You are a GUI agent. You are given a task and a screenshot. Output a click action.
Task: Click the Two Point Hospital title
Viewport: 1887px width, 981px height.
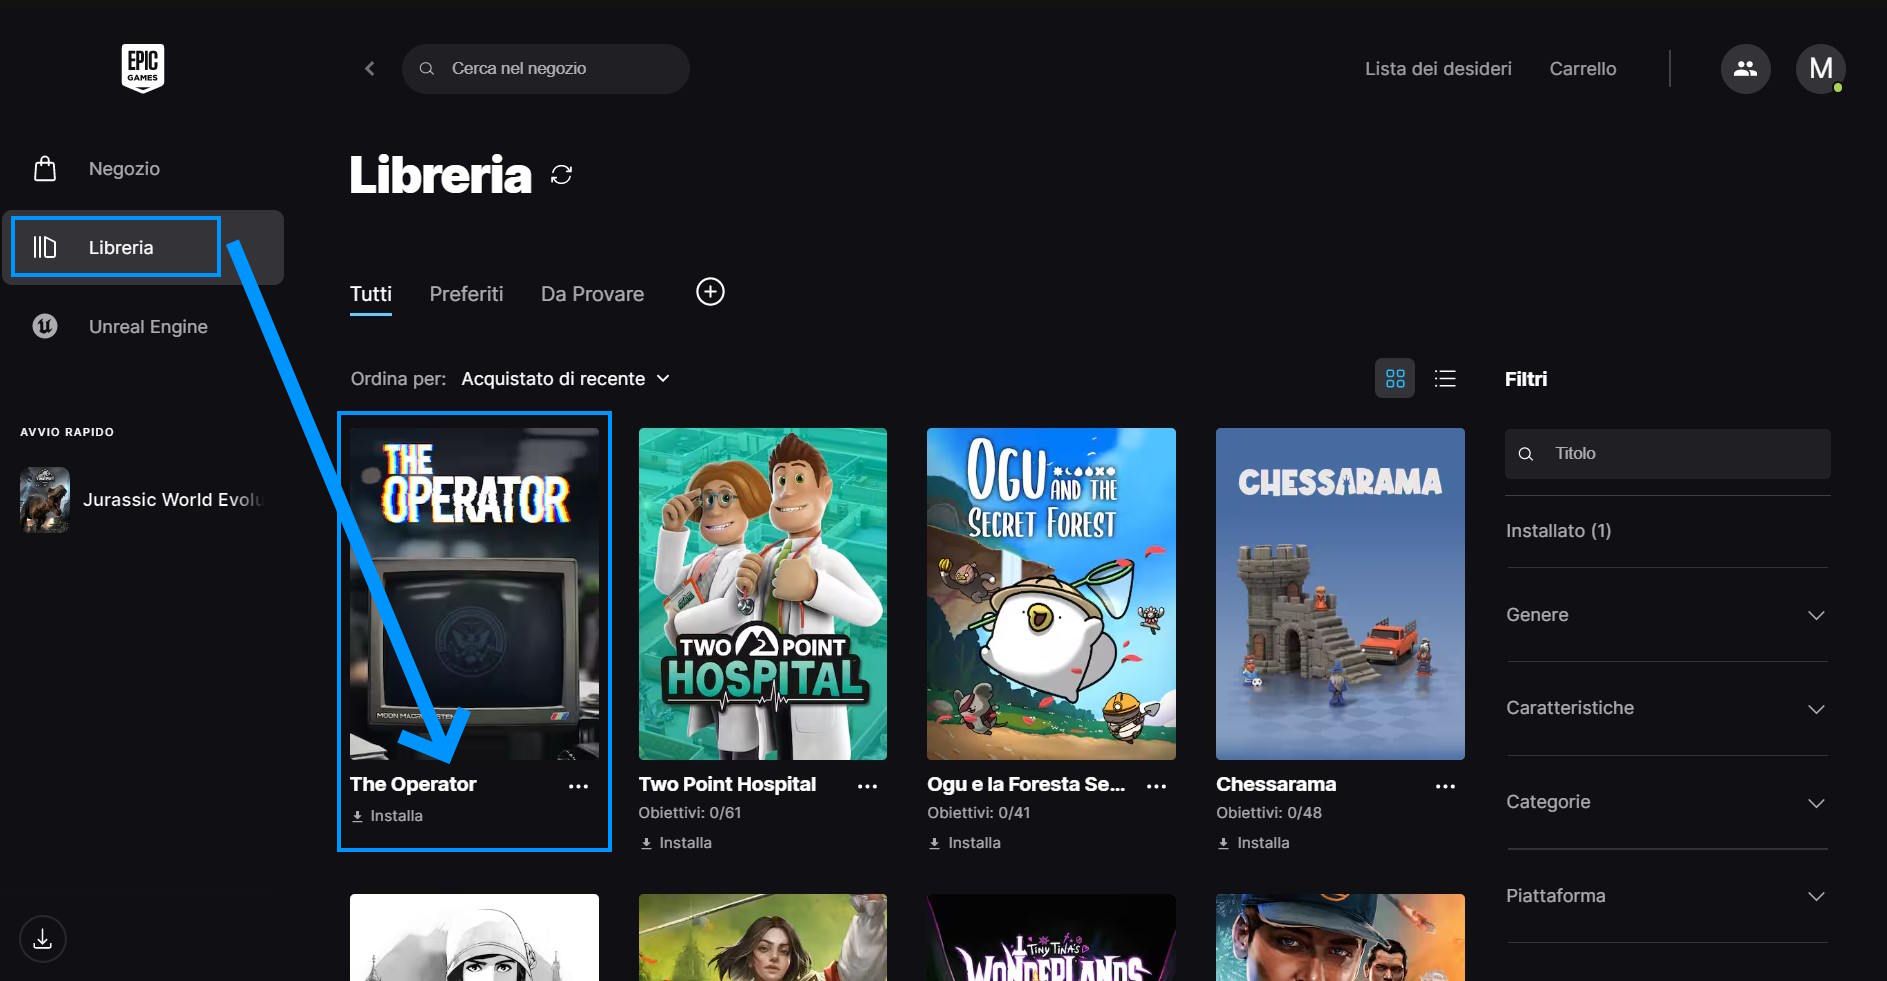tap(727, 784)
